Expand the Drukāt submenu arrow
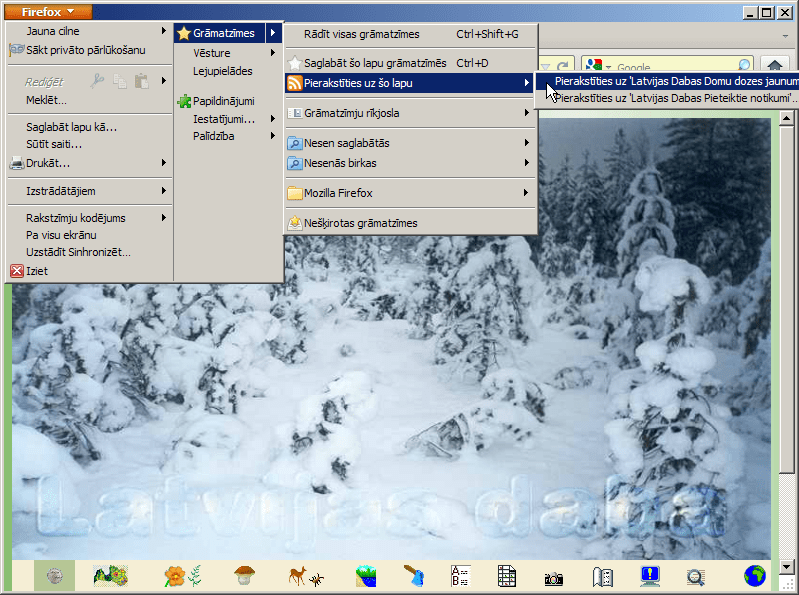Screen dimensions: 799x595 [164, 163]
